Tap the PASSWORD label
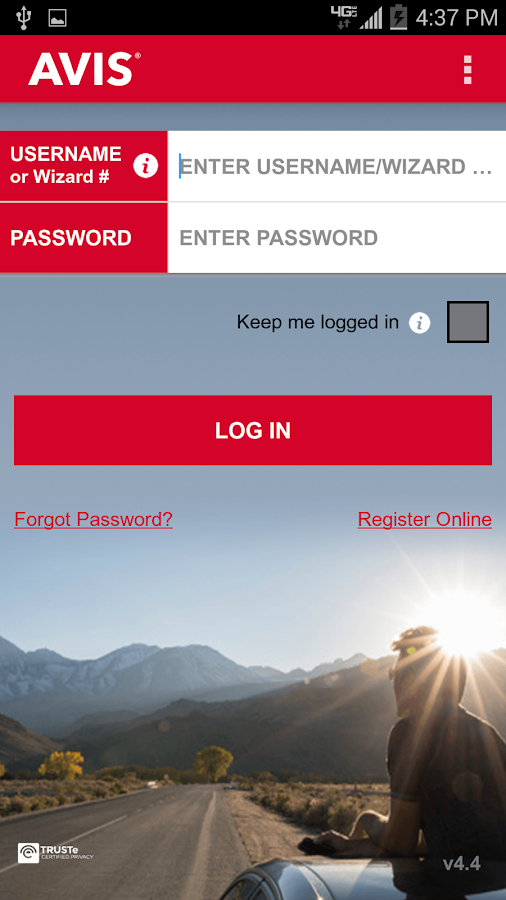Screen dimensions: 506x900 point(71,238)
